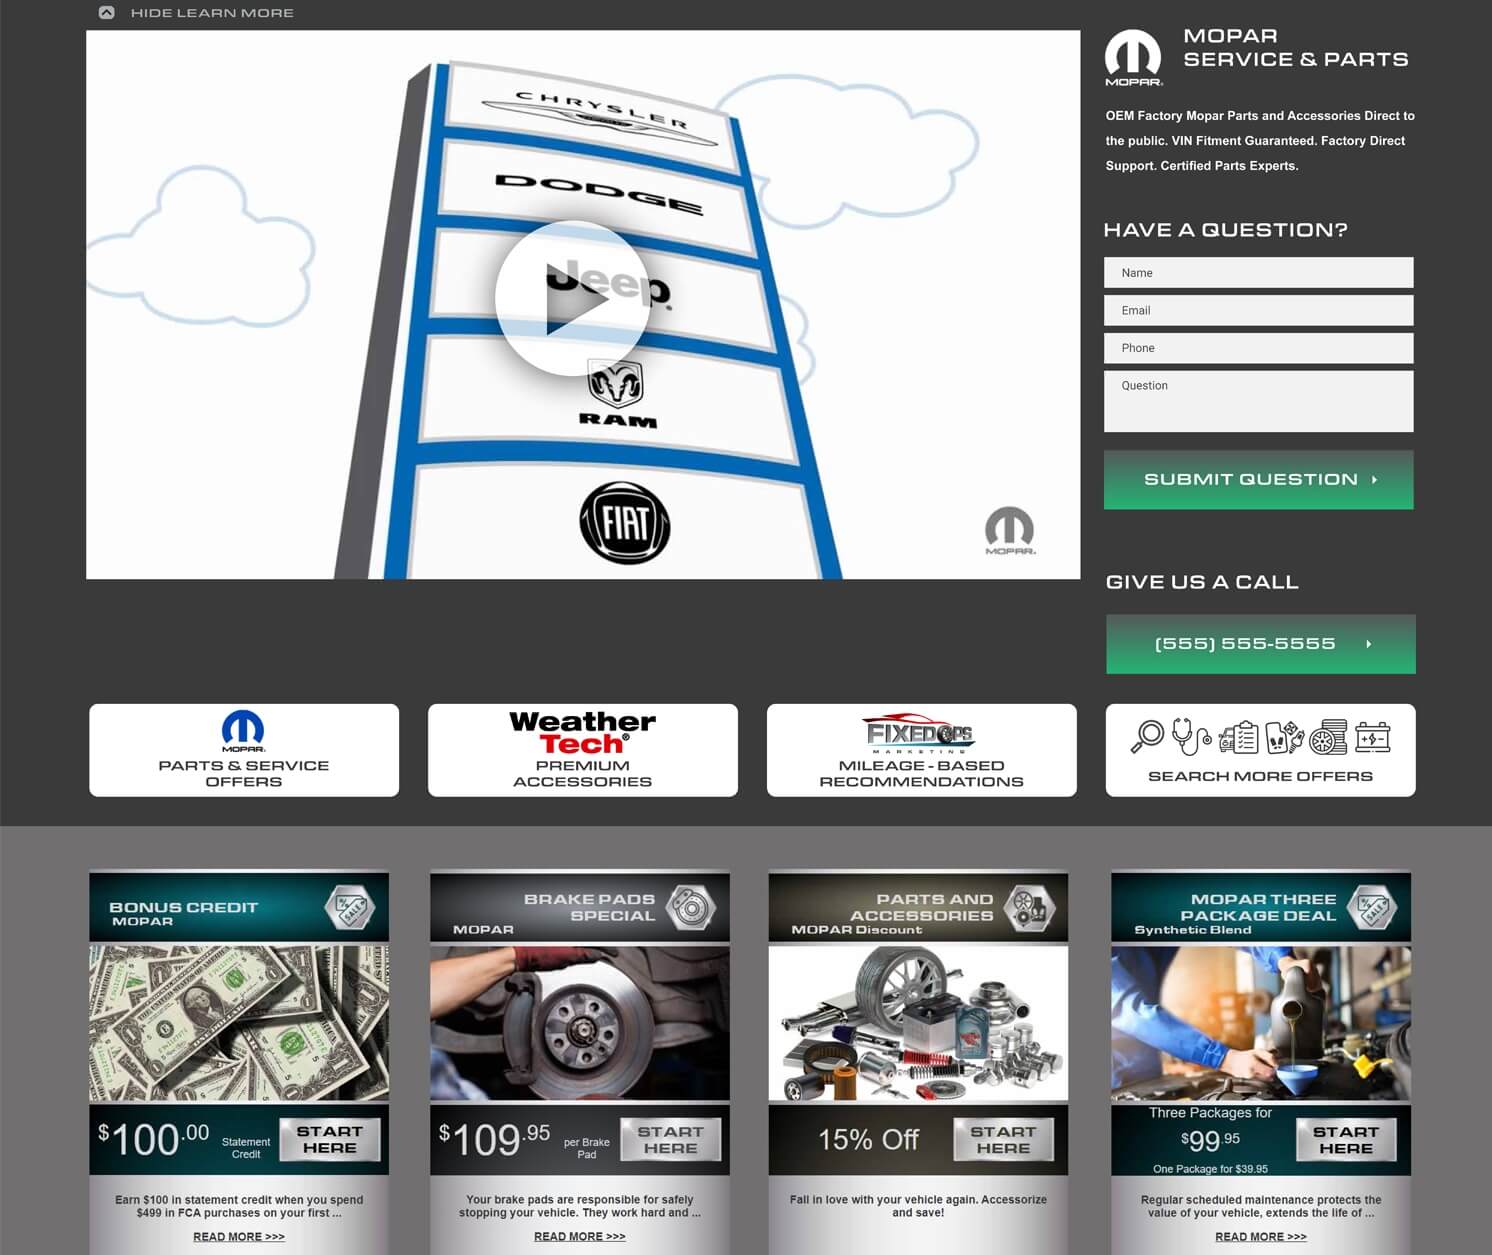Click the tire stack icon in Search More Offers

coord(1328,737)
